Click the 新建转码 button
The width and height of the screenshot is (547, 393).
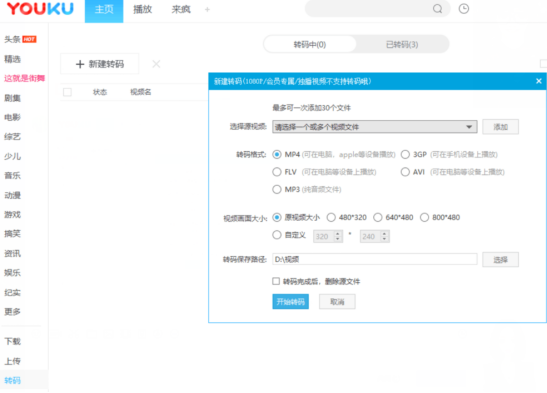[100, 64]
